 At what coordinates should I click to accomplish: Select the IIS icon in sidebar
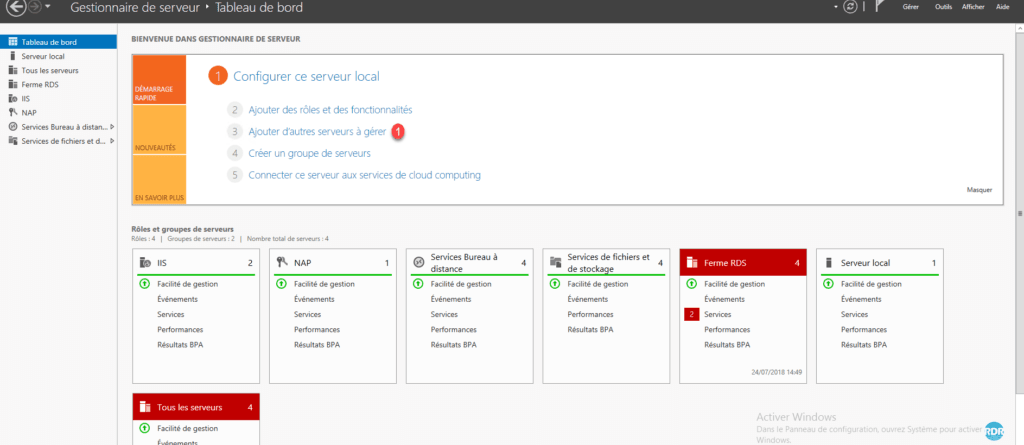coord(12,99)
